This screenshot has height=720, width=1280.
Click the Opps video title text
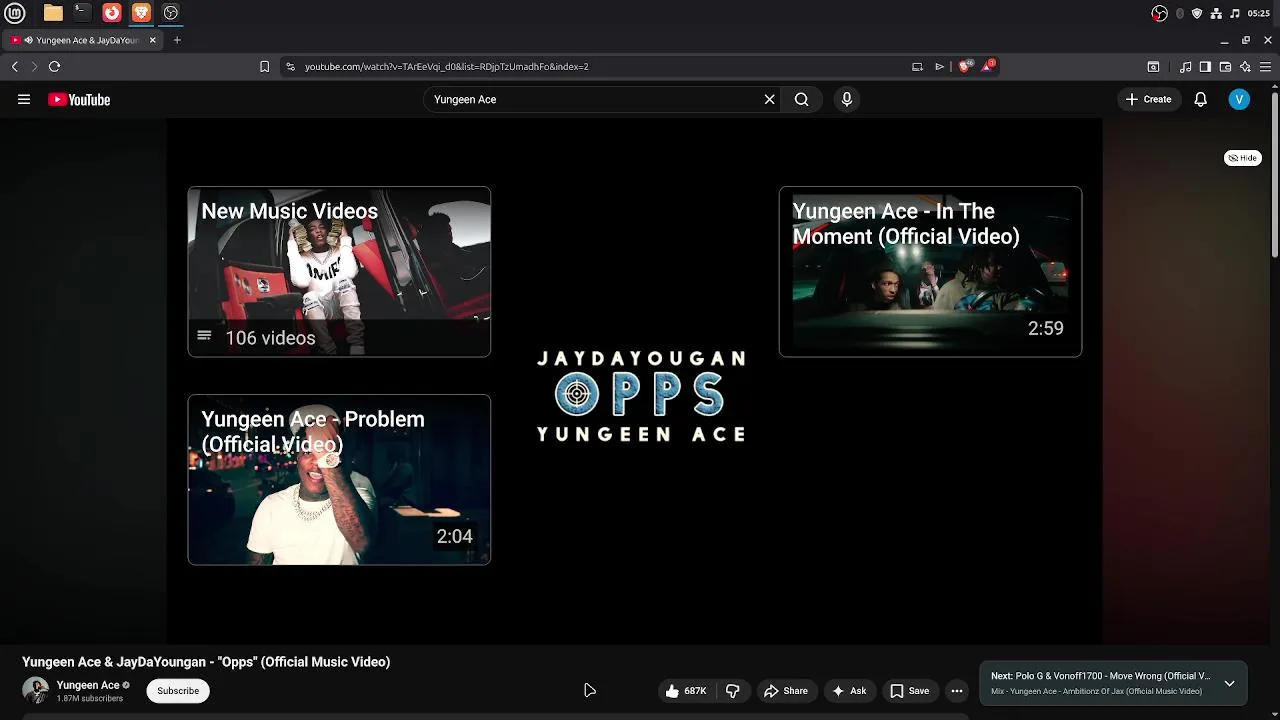coord(206,662)
